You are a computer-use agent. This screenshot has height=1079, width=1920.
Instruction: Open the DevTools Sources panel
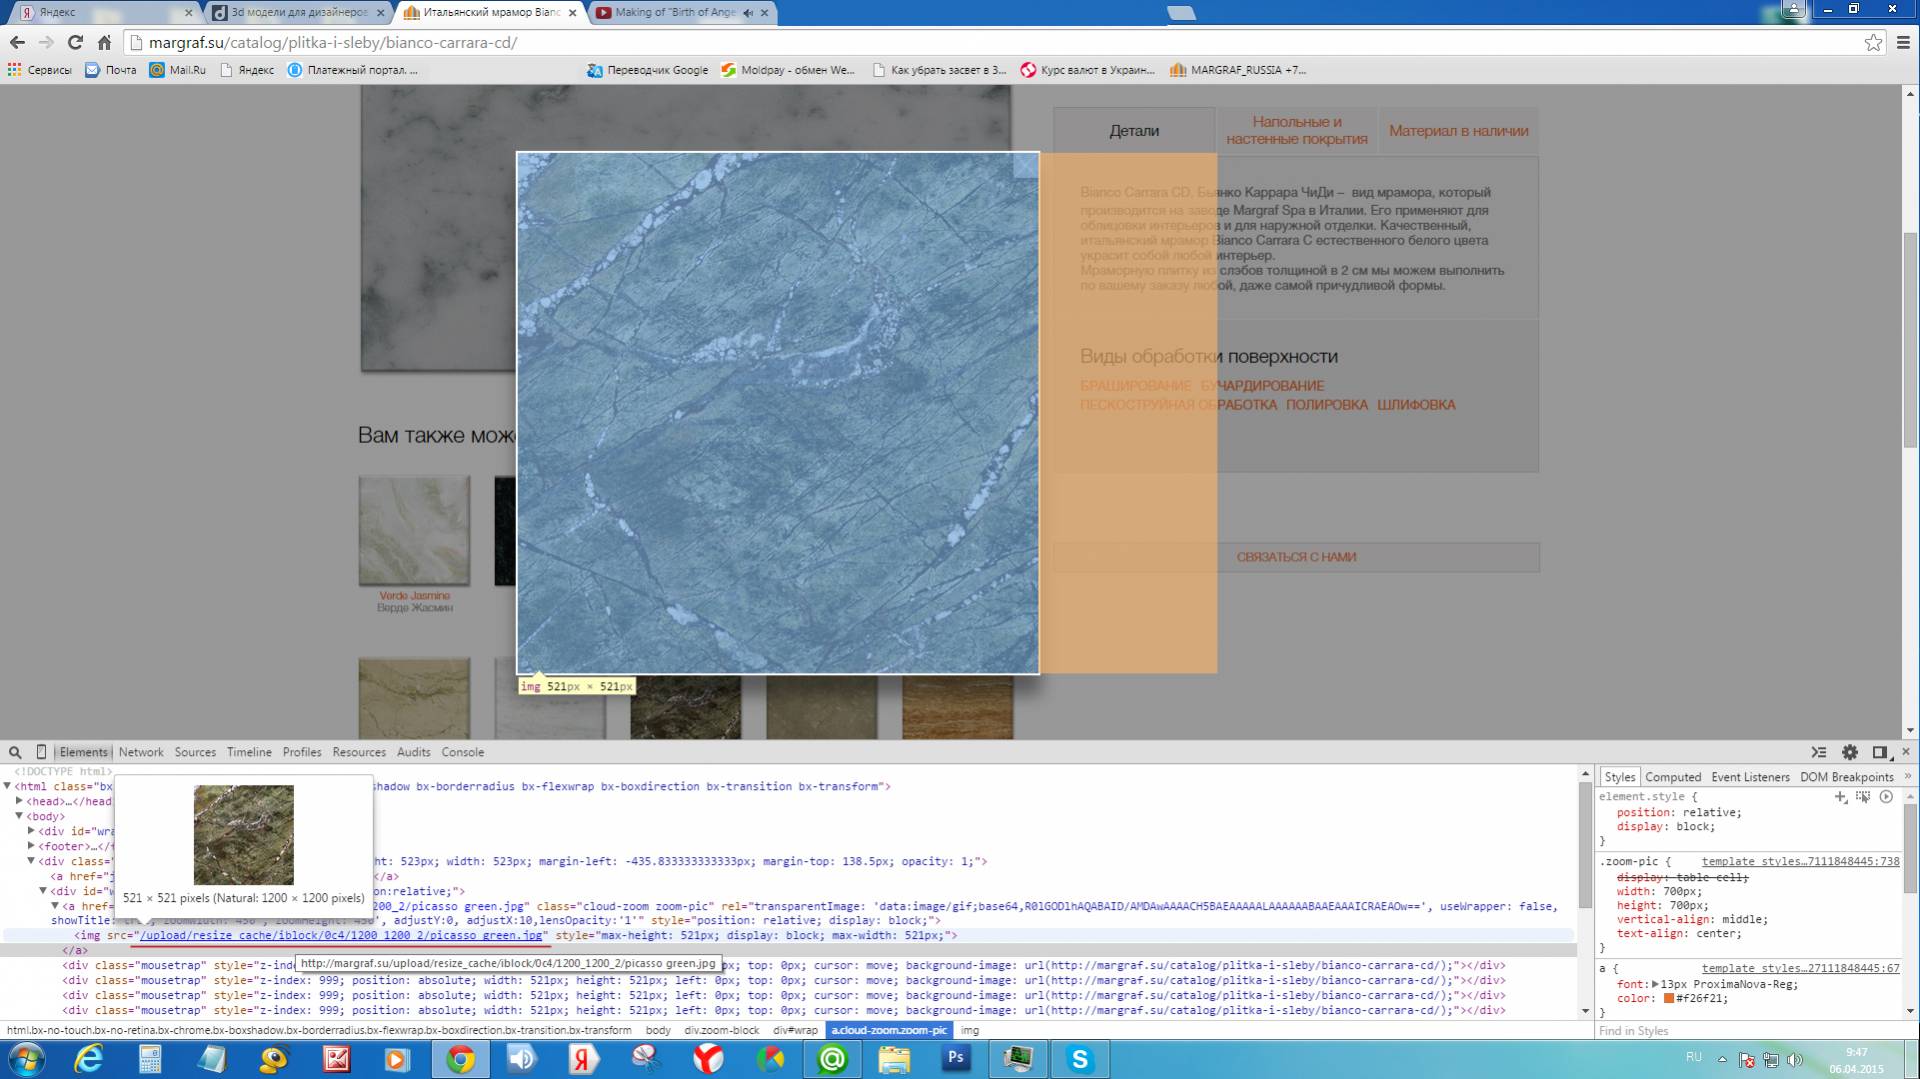pos(195,752)
